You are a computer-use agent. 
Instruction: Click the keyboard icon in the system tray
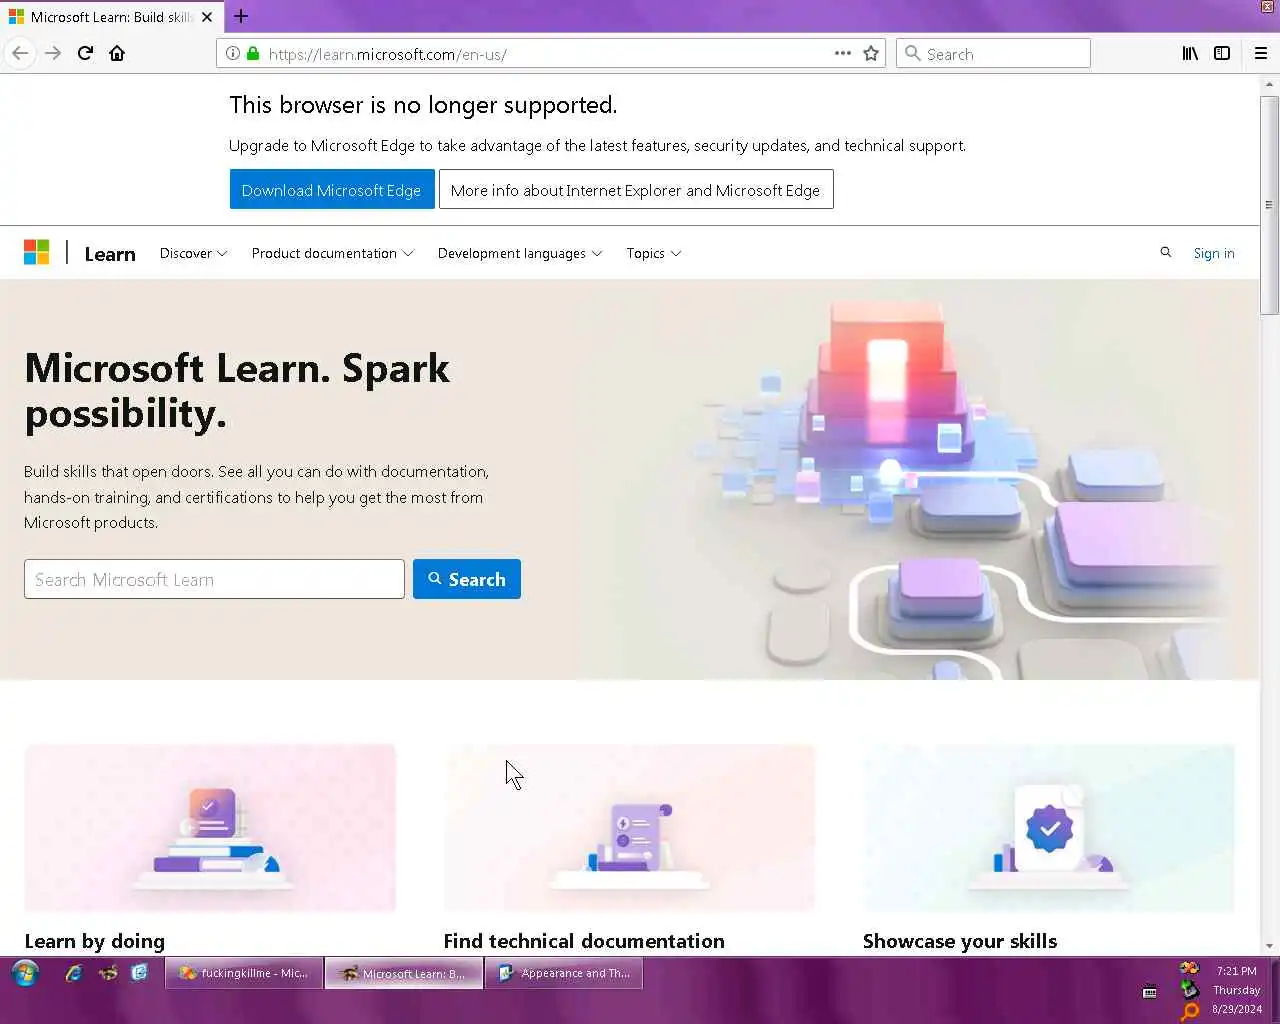pos(1150,992)
